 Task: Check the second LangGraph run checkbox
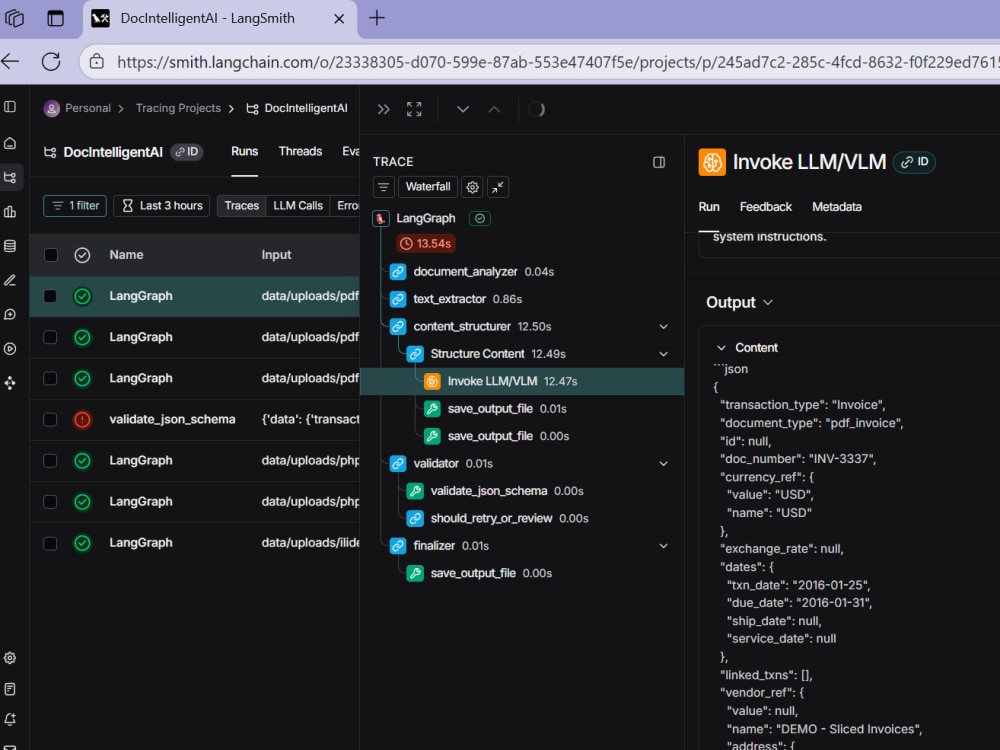[x=50, y=337]
